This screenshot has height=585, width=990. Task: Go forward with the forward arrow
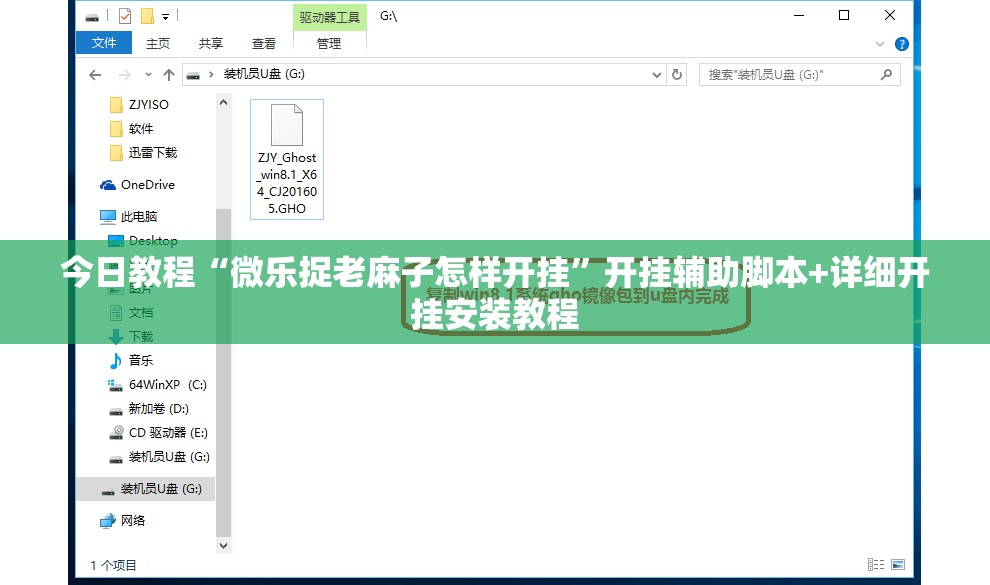click(125, 75)
